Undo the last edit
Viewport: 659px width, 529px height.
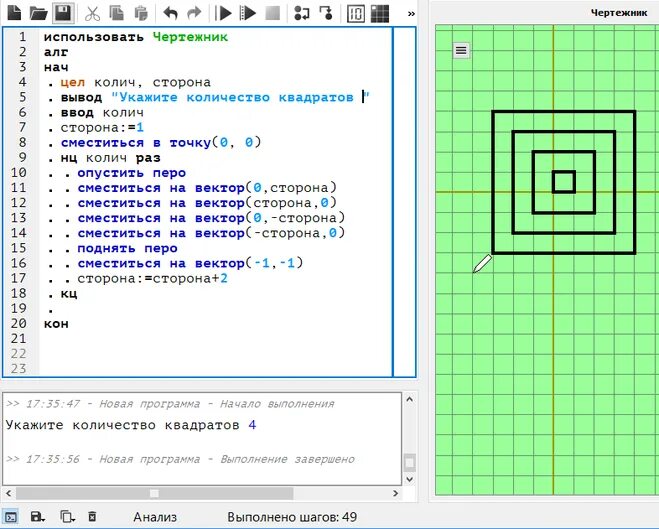[x=170, y=13]
